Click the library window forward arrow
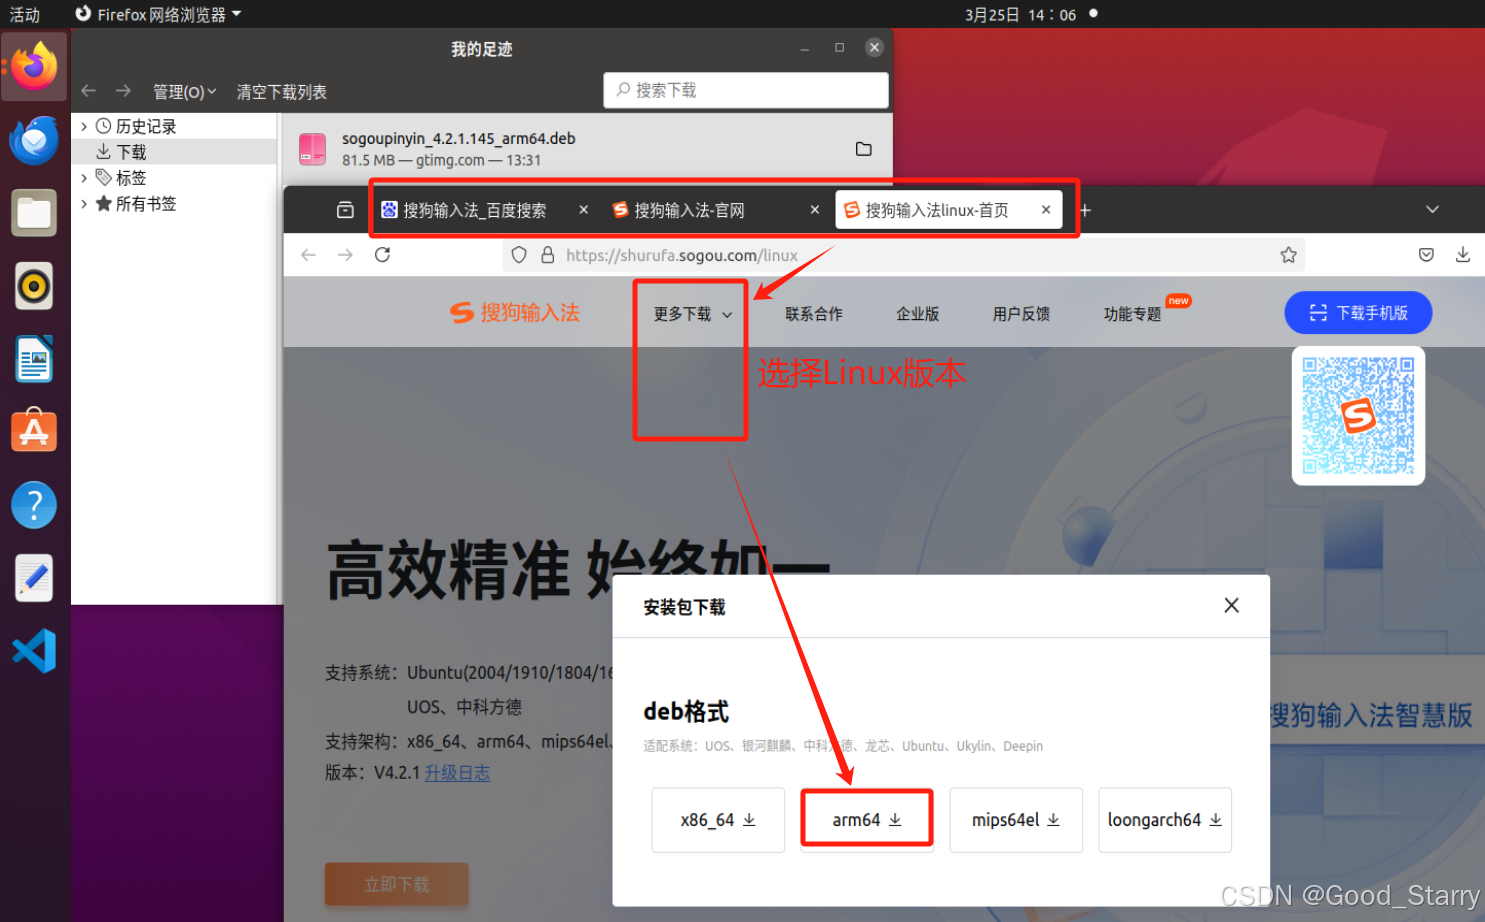 point(123,91)
